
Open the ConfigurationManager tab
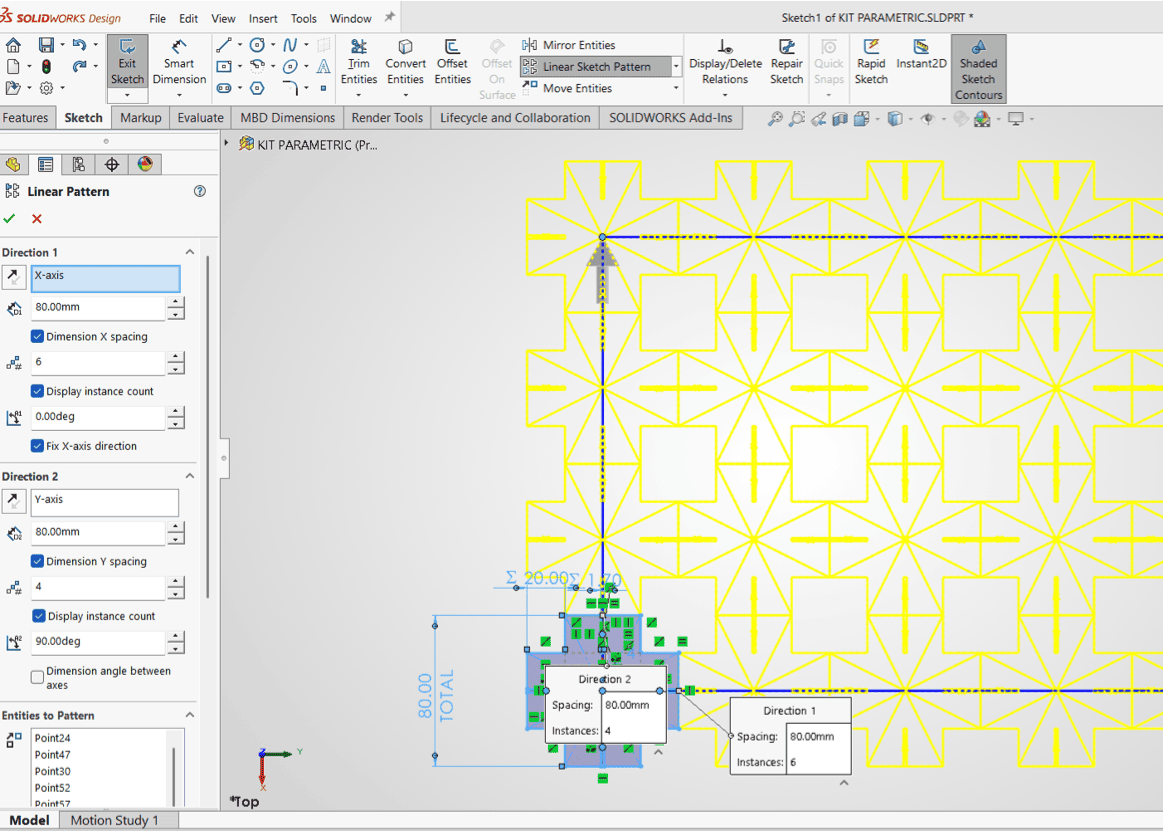click(x=79, y=164)
